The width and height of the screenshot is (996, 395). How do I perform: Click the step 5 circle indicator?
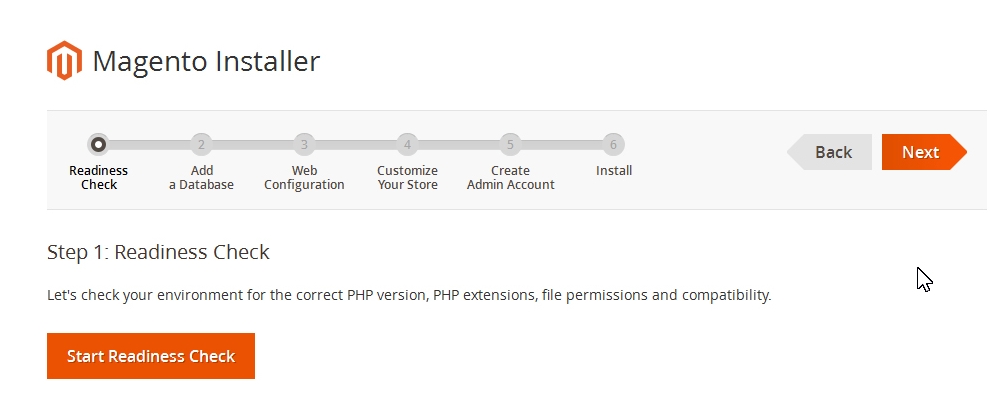510,145
